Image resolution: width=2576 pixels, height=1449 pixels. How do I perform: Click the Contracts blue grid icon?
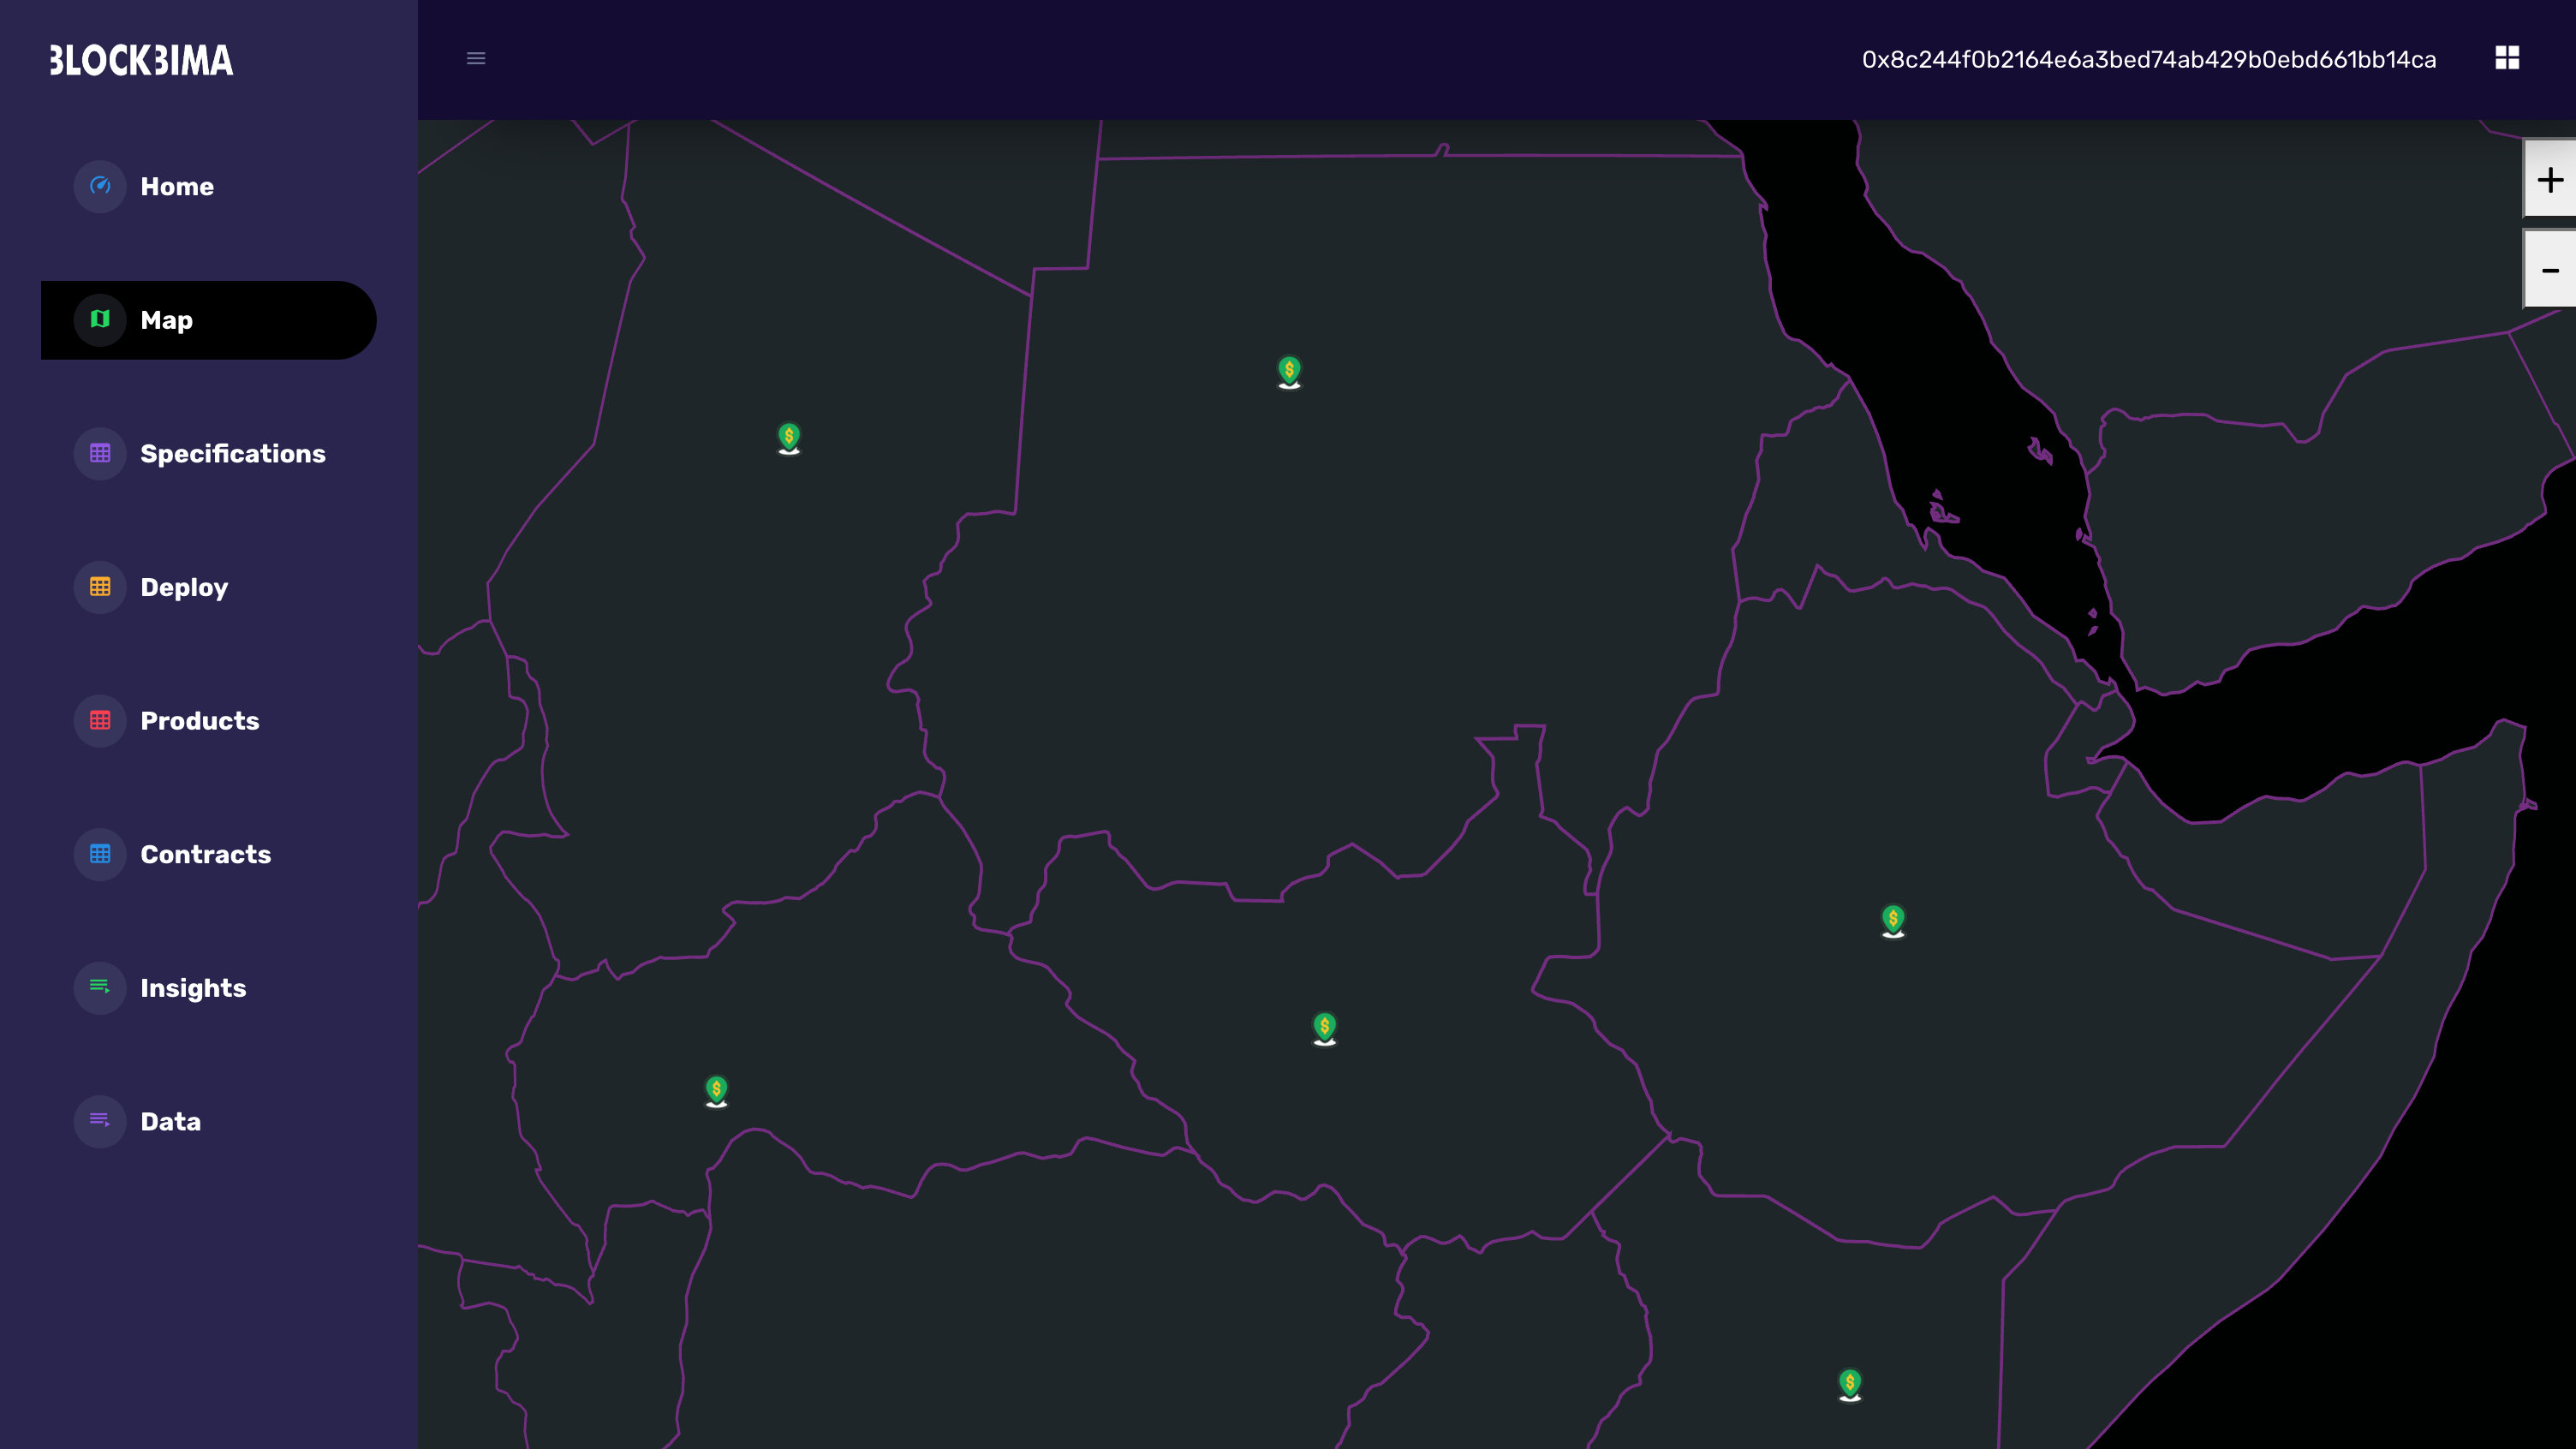[100, 855]
